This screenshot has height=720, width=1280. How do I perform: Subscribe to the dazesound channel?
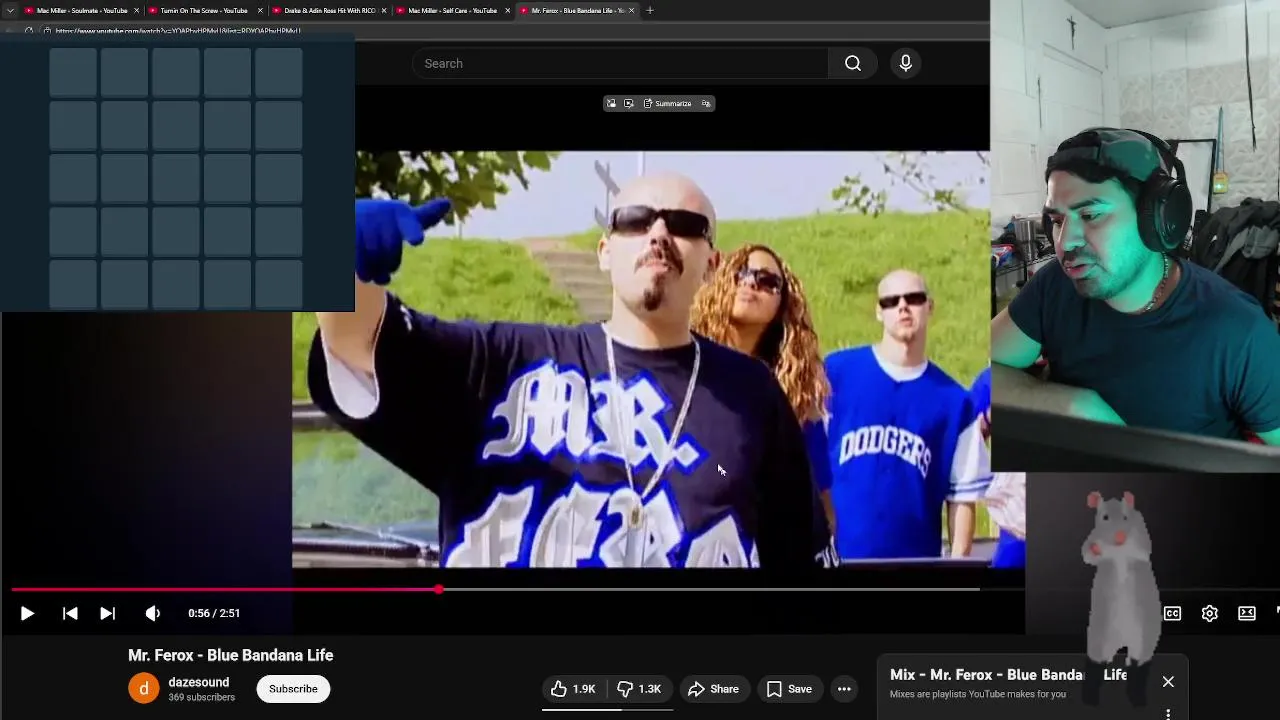[x=293, y=689]
